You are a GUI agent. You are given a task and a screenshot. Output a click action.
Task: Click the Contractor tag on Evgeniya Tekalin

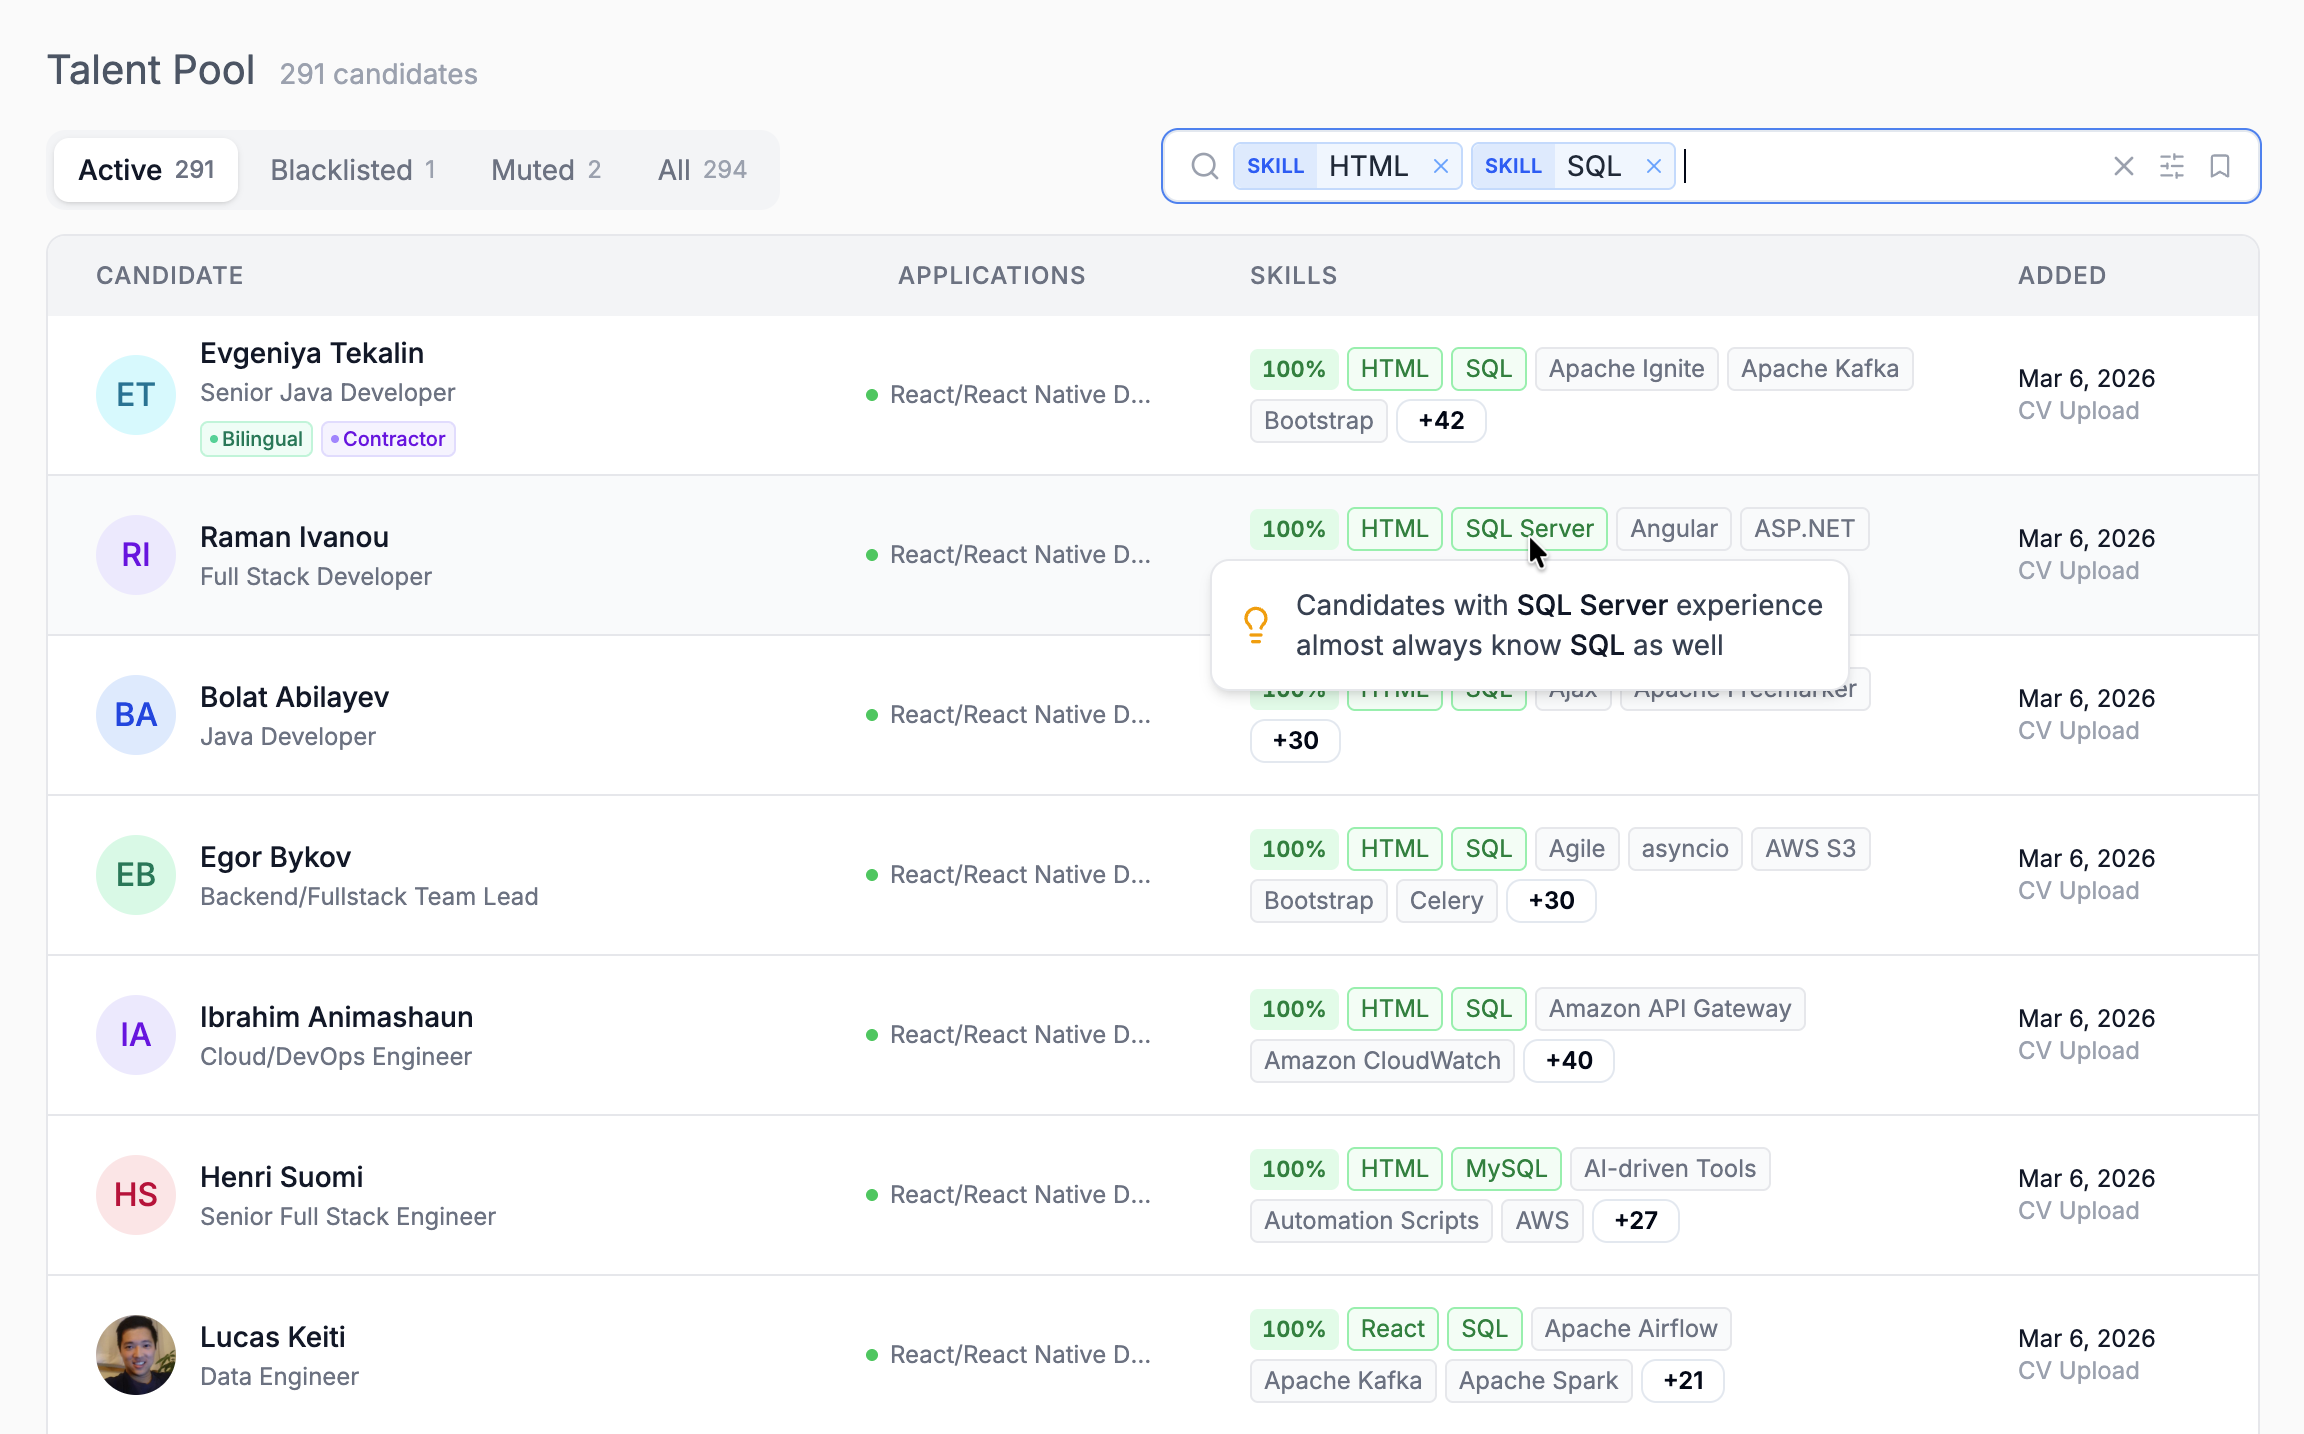(388, 439)
